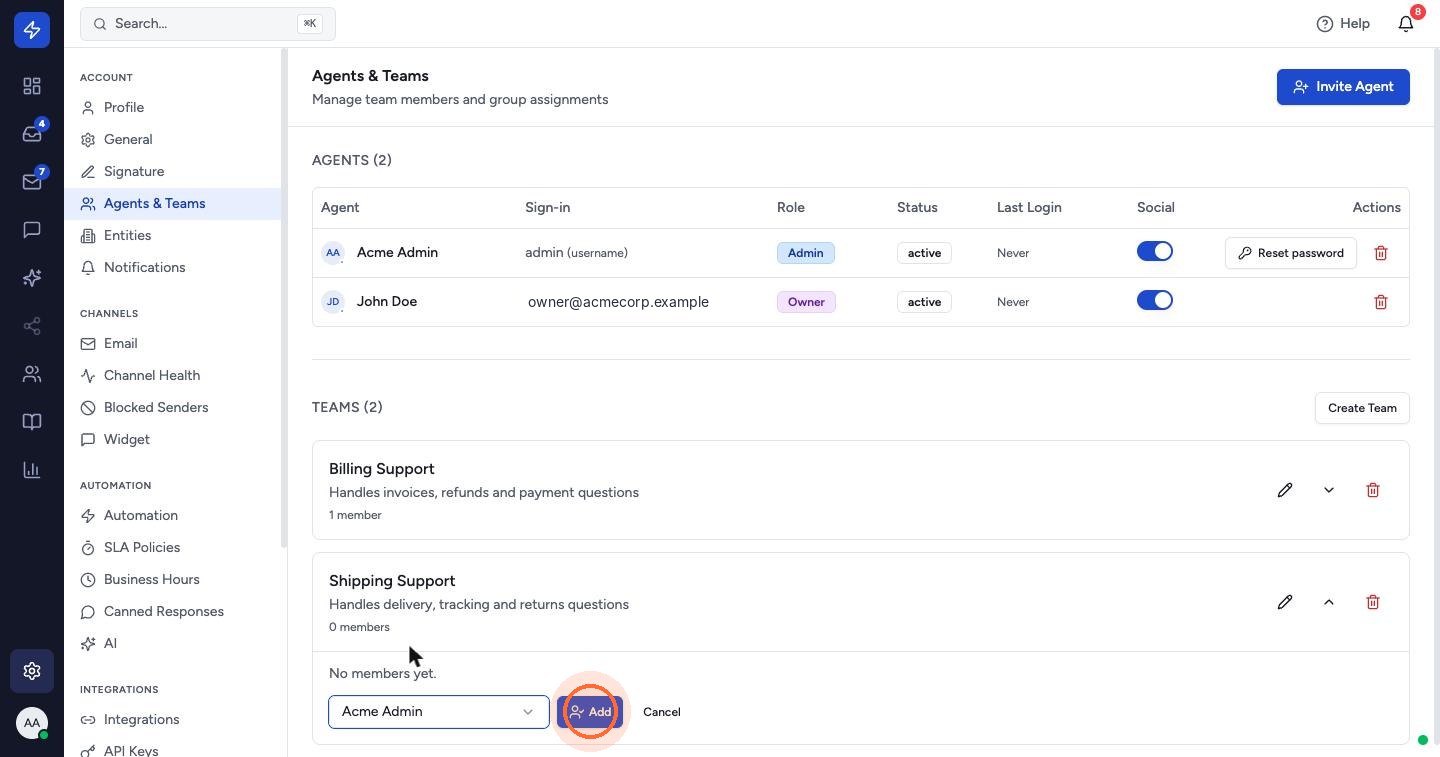The height and width of the screenshot is (757, 1440).
Task: Click the Last Login column header
Action: click(x=1029, y=207)
